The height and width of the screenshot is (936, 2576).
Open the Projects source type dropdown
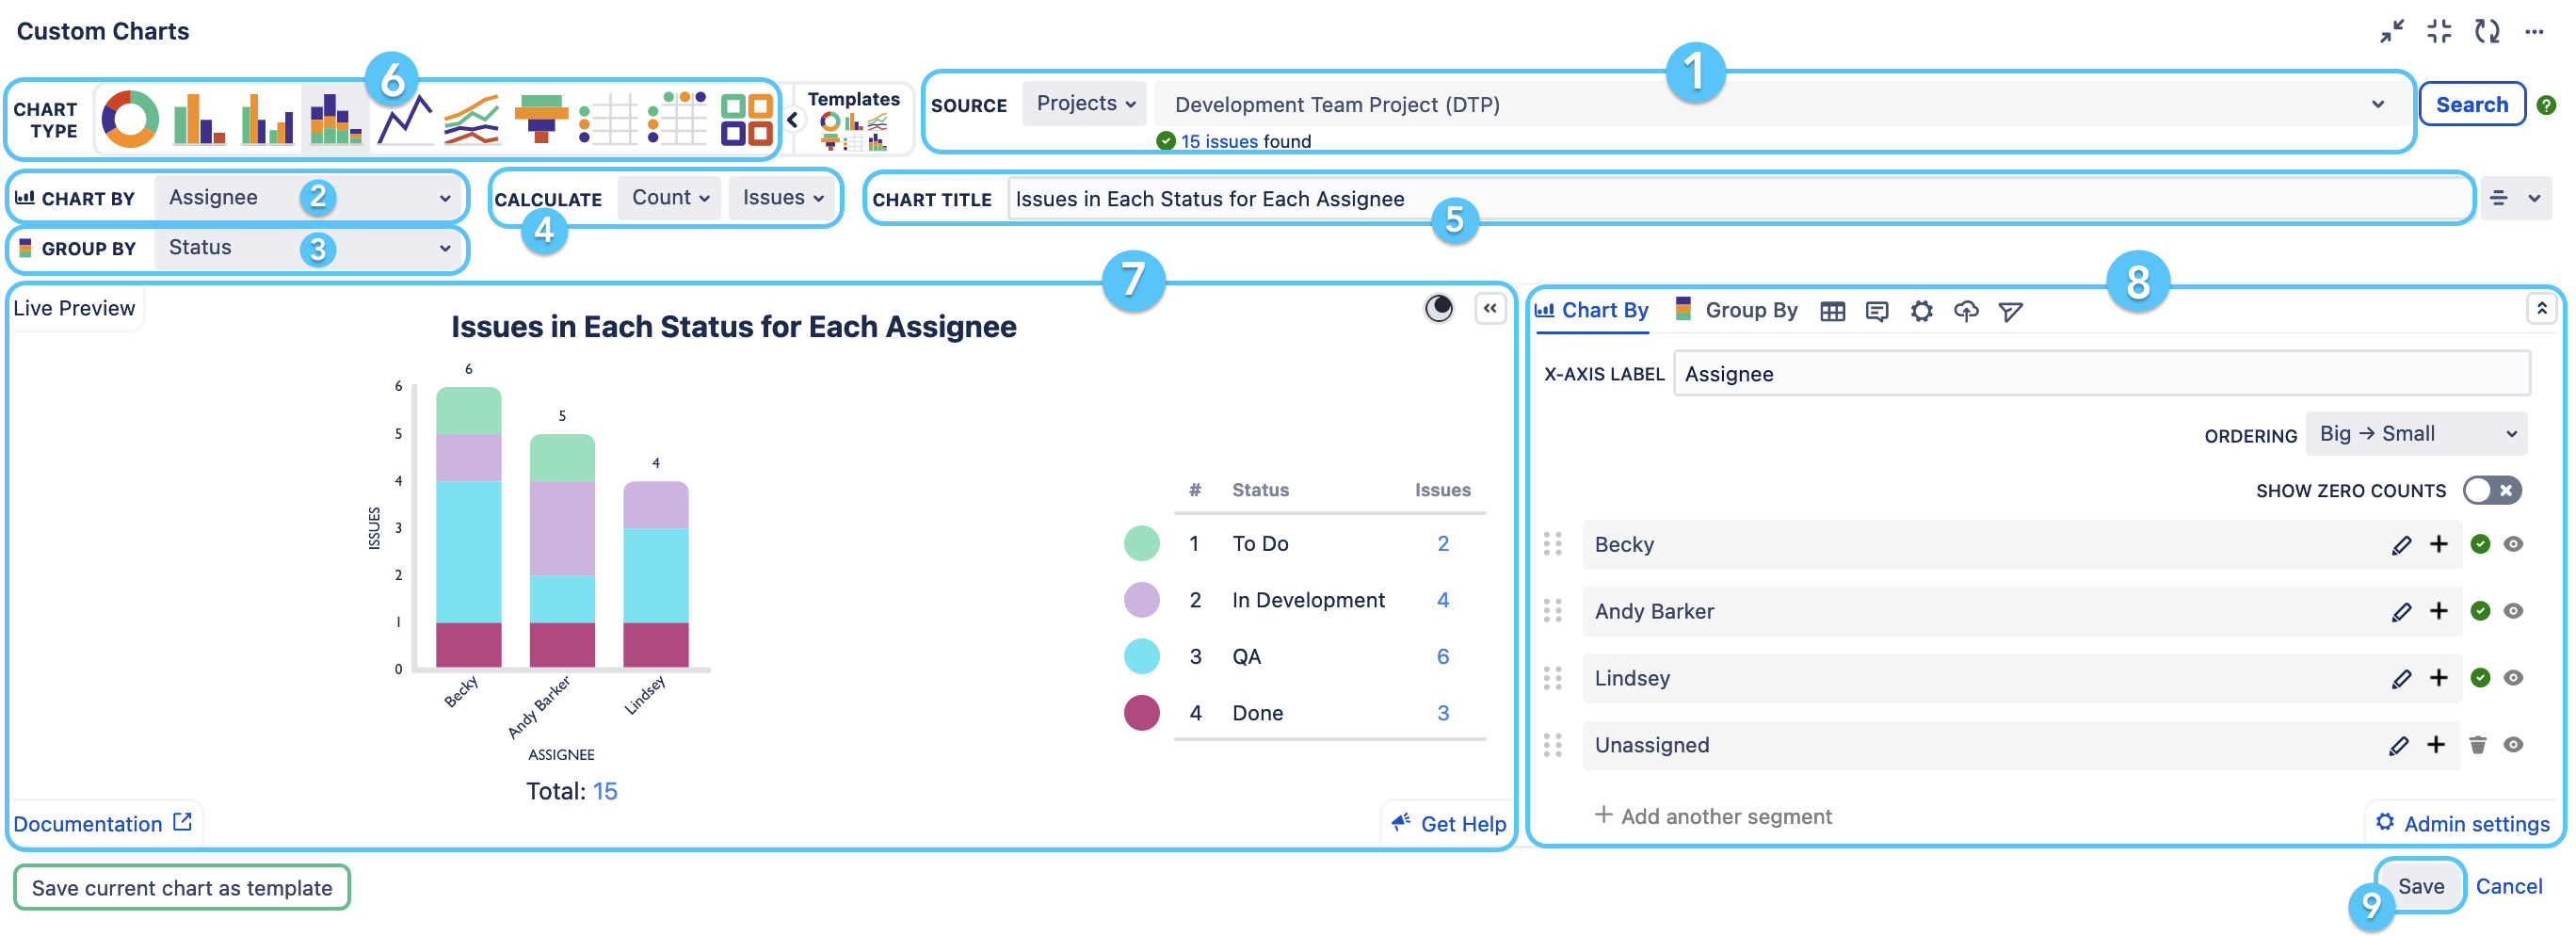pos(1084,104)
